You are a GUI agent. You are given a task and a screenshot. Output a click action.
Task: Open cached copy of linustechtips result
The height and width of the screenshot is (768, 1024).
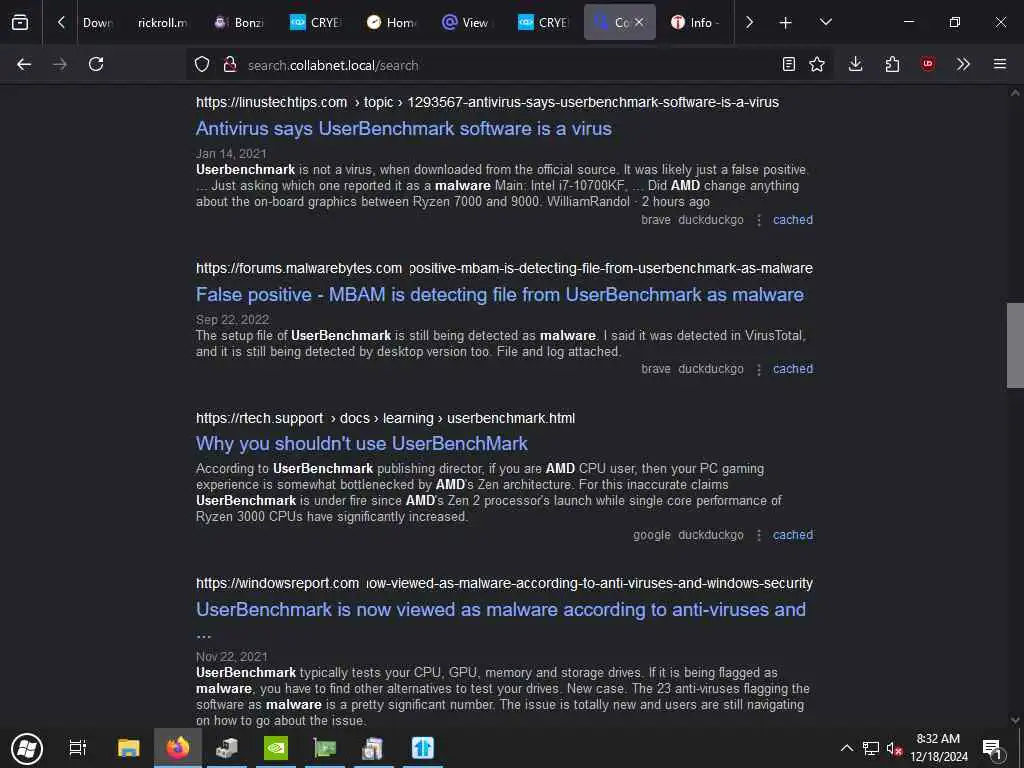tap(793, 220)
